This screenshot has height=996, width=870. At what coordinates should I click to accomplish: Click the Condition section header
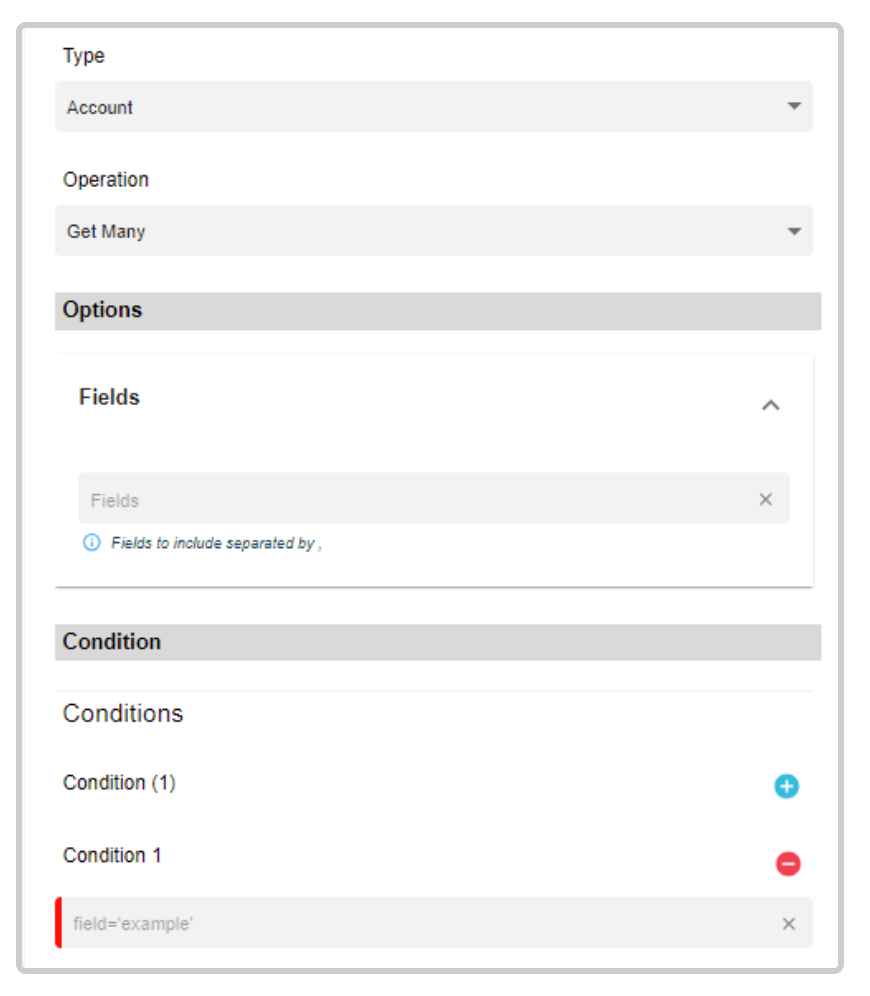(438, 642)
